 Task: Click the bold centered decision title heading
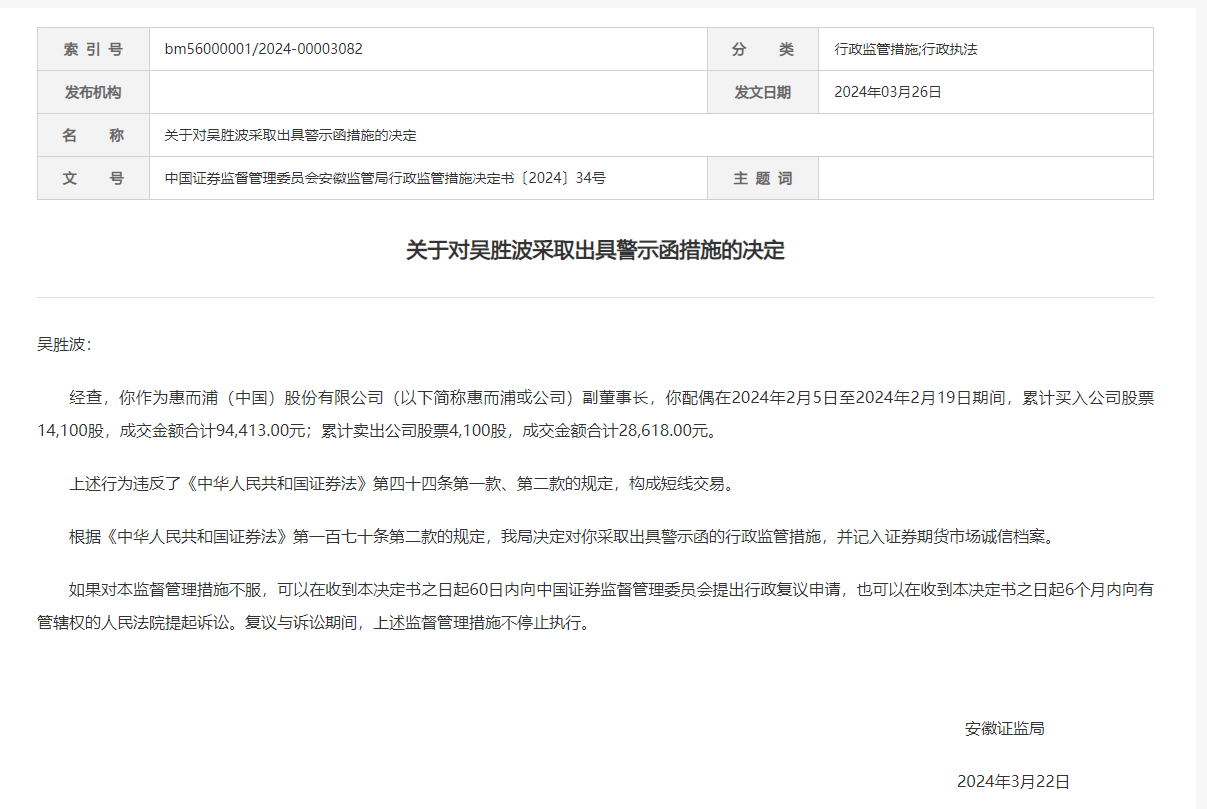pos(595,250)
